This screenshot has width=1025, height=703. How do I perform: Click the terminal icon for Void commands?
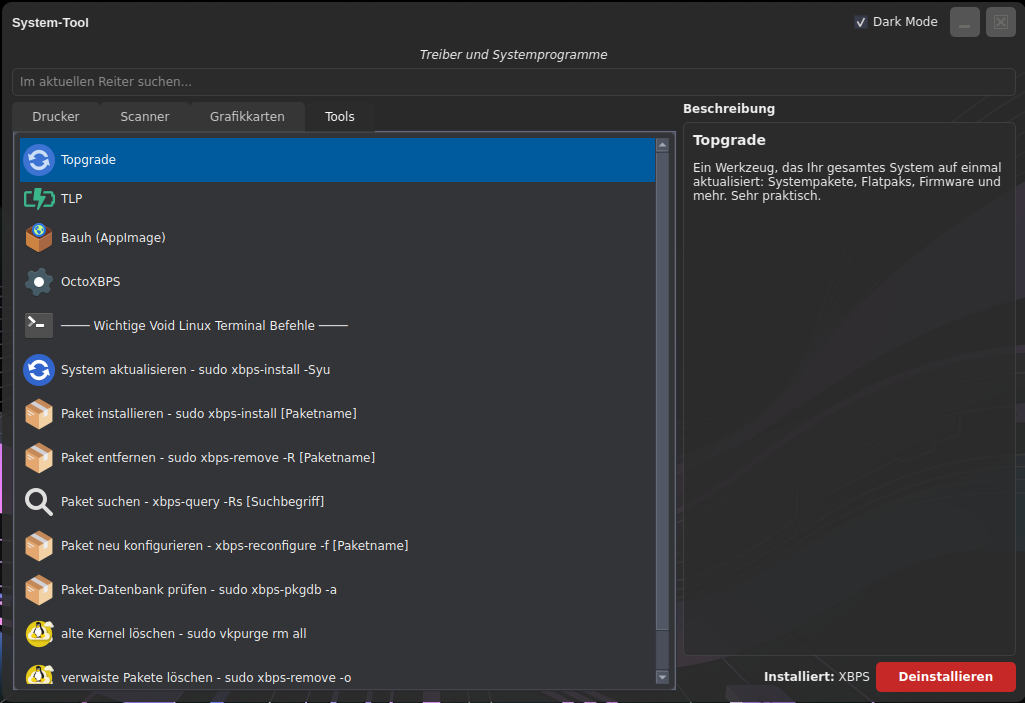click(39, 325)
